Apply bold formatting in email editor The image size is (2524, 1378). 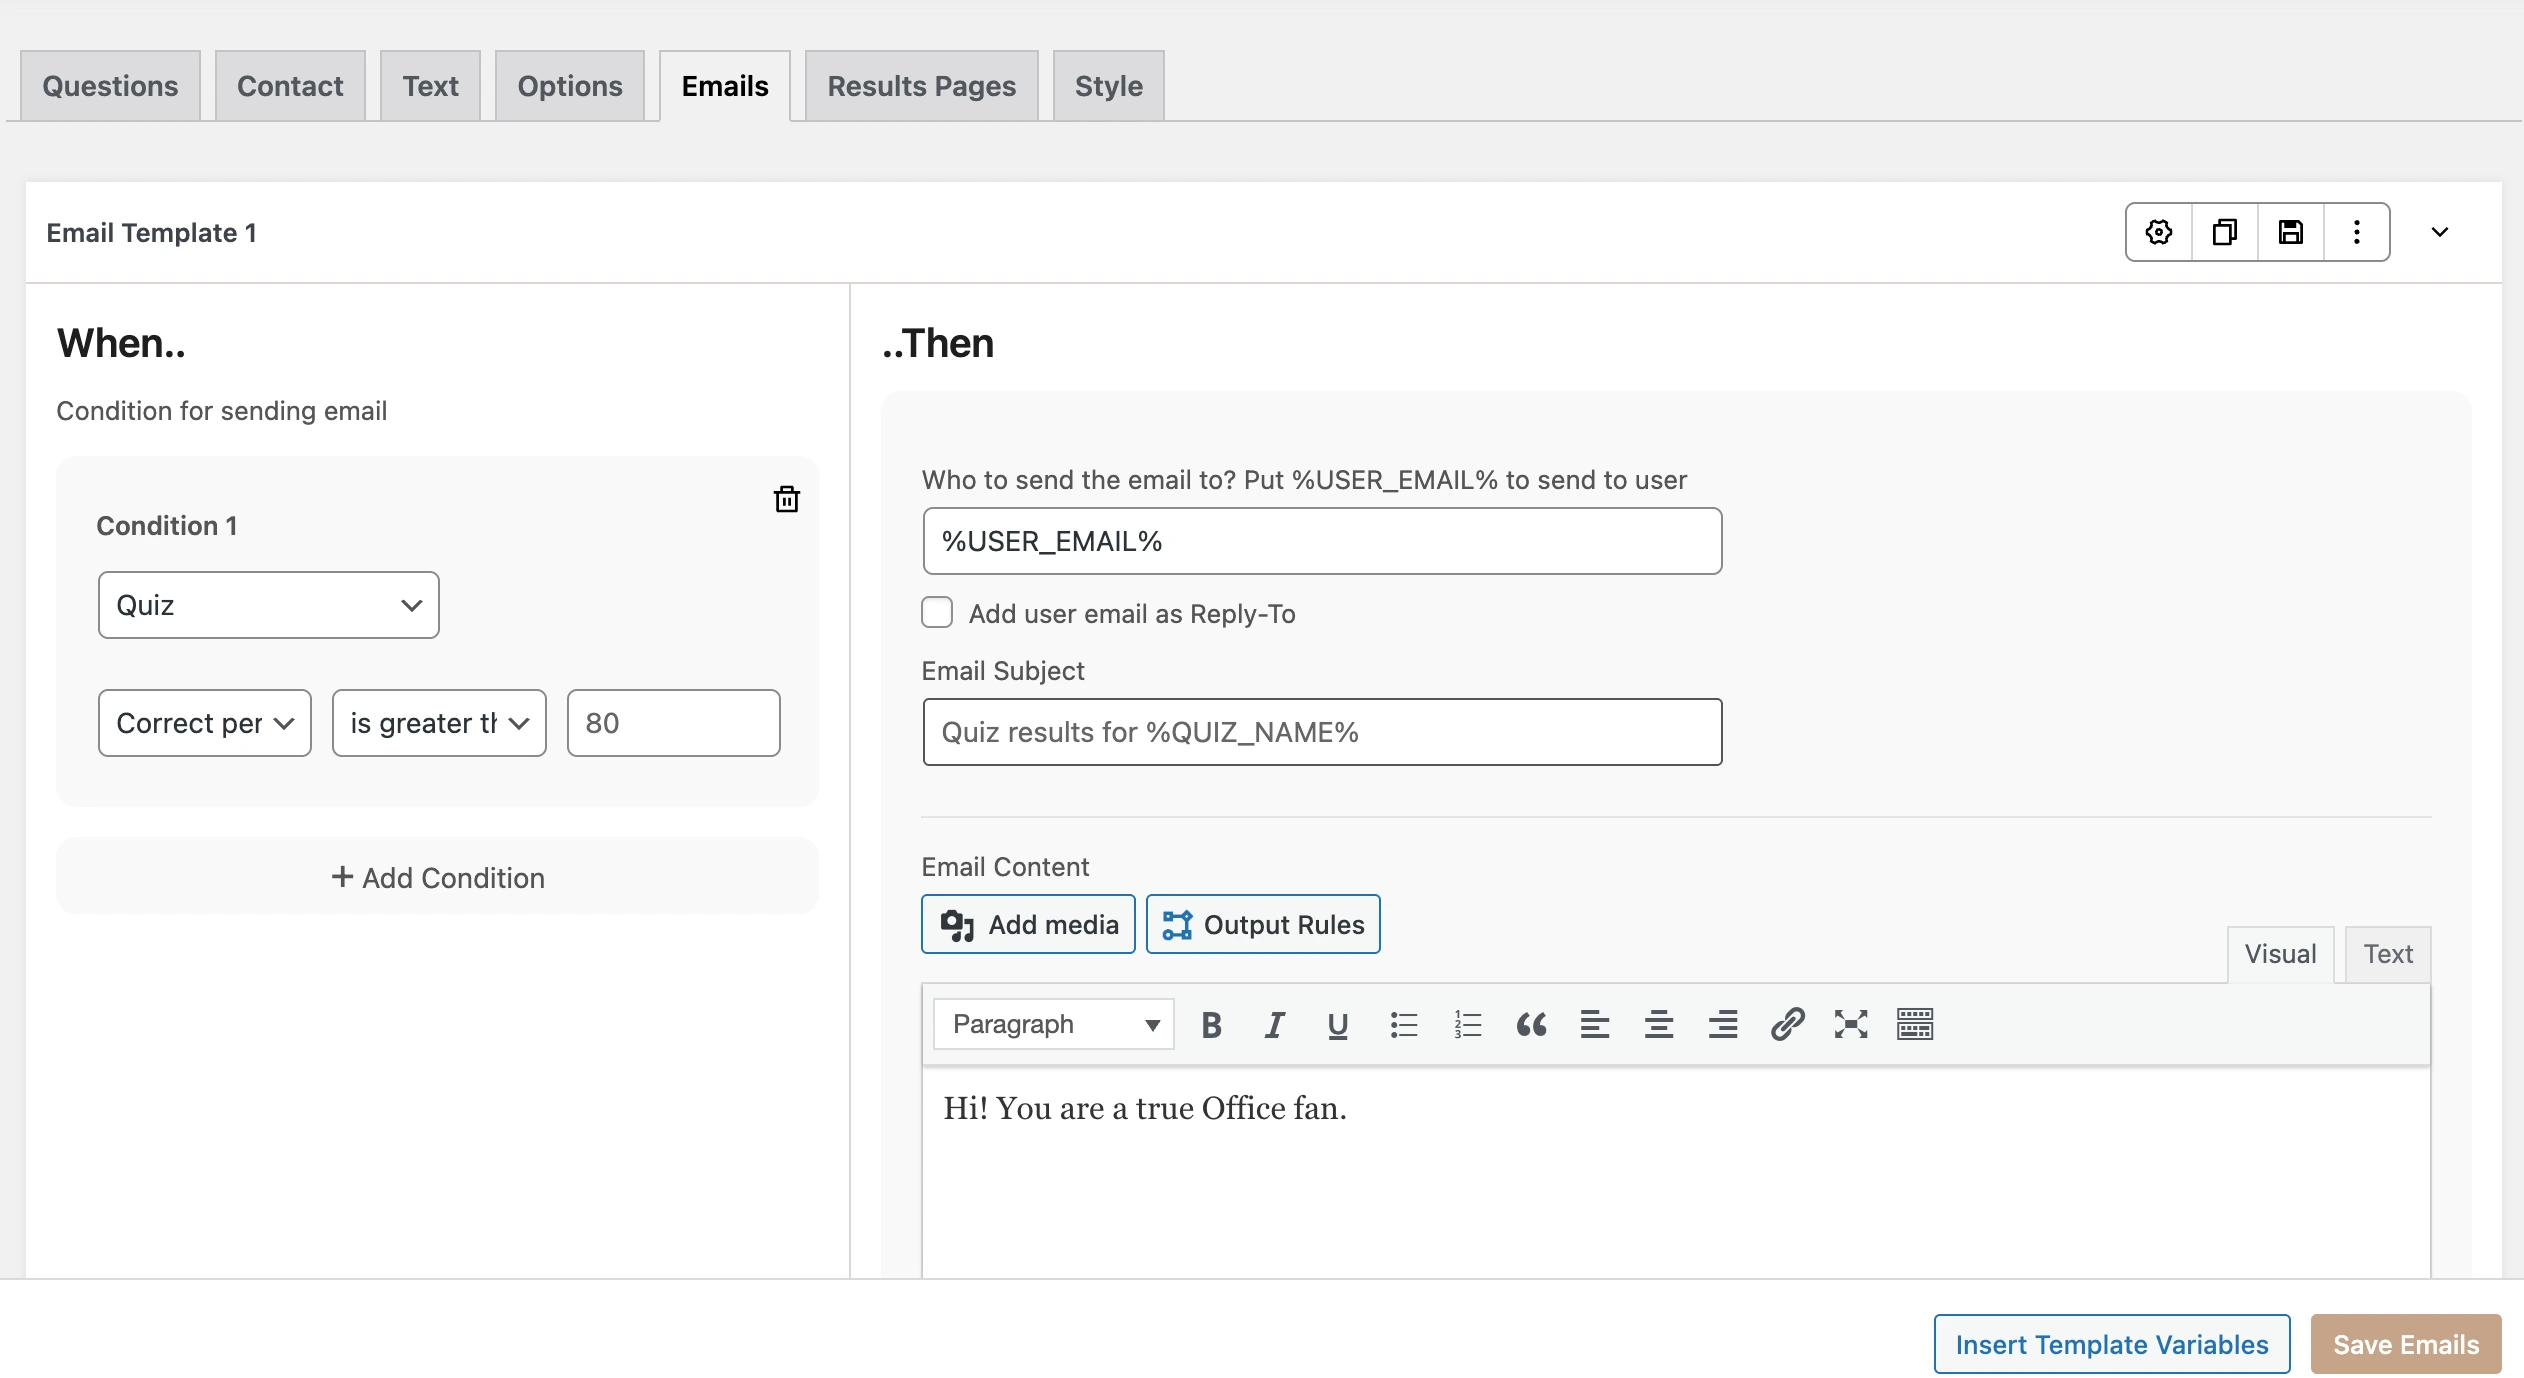click(x=1210, y=1024)
